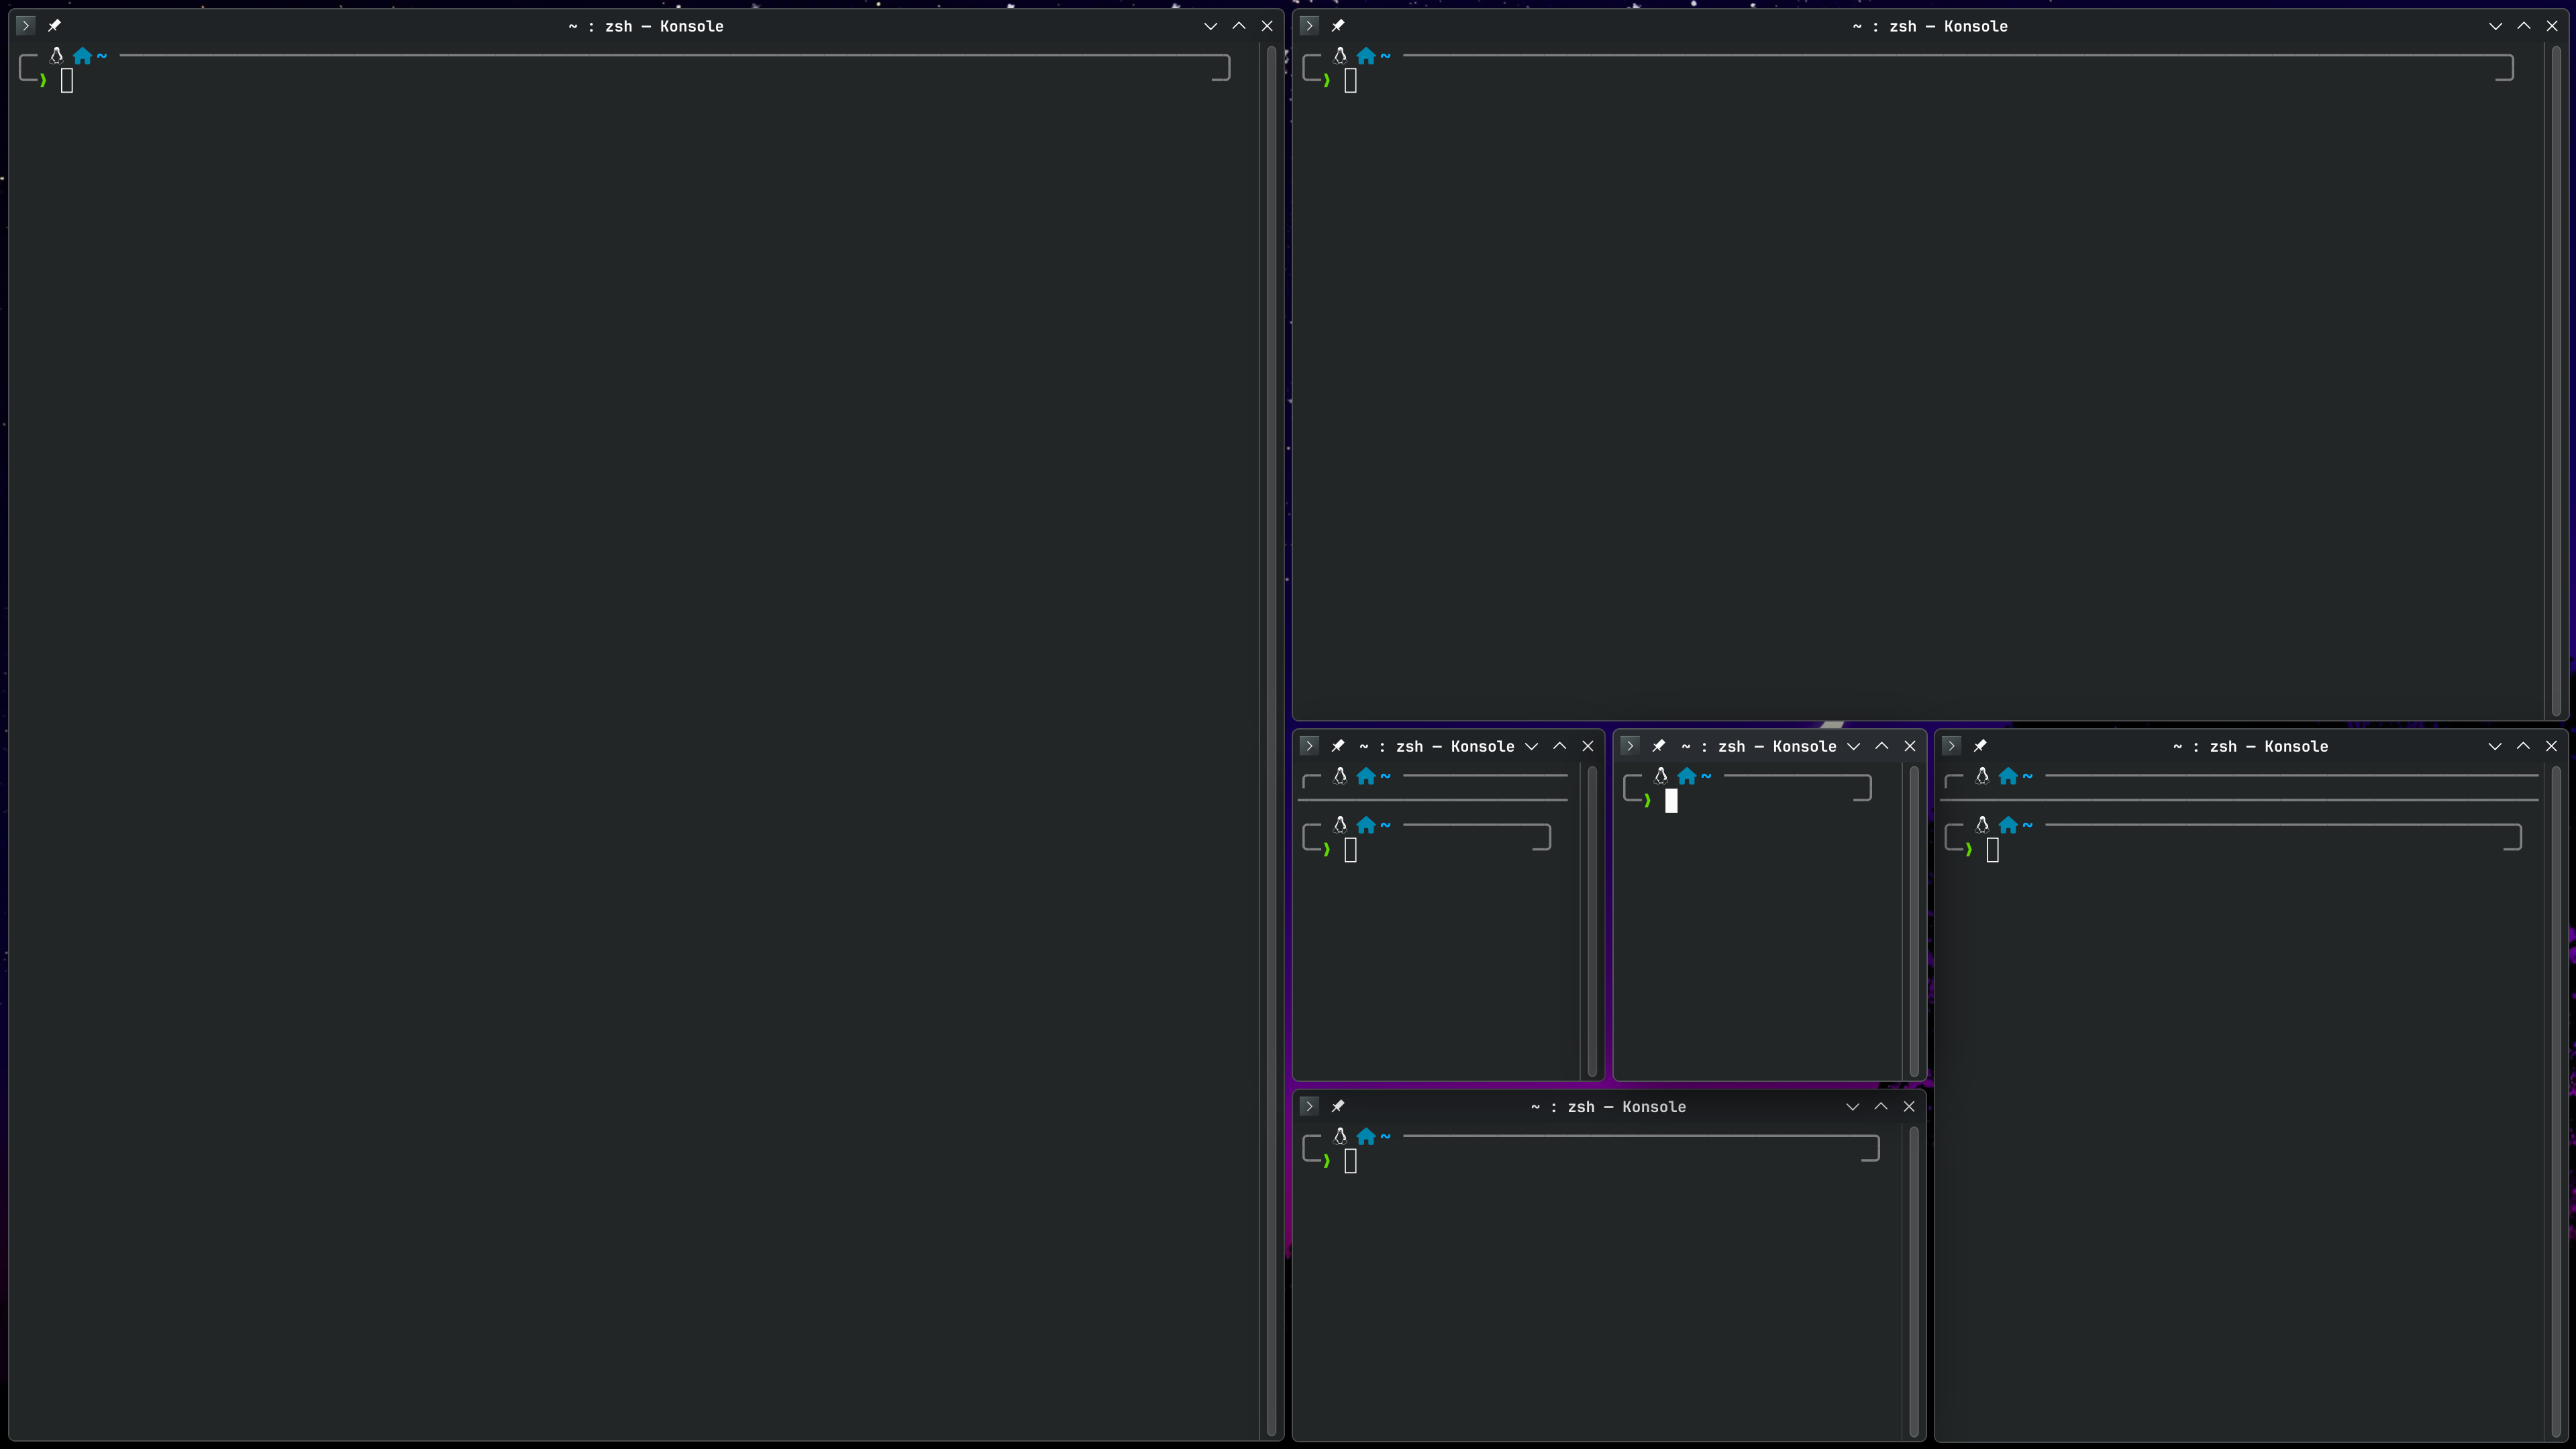
Task: Click scrollbar of left full-height Konsole window
Action: [1271, 741]
